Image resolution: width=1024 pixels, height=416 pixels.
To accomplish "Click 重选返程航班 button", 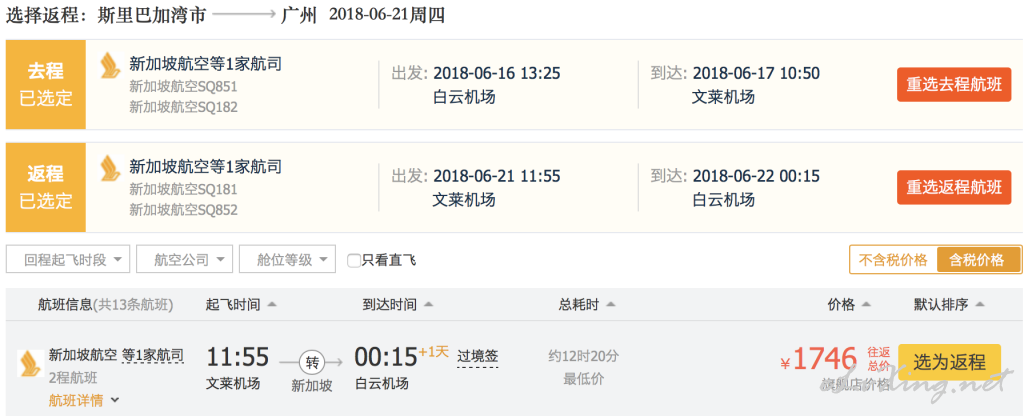I will pos(953,187).
